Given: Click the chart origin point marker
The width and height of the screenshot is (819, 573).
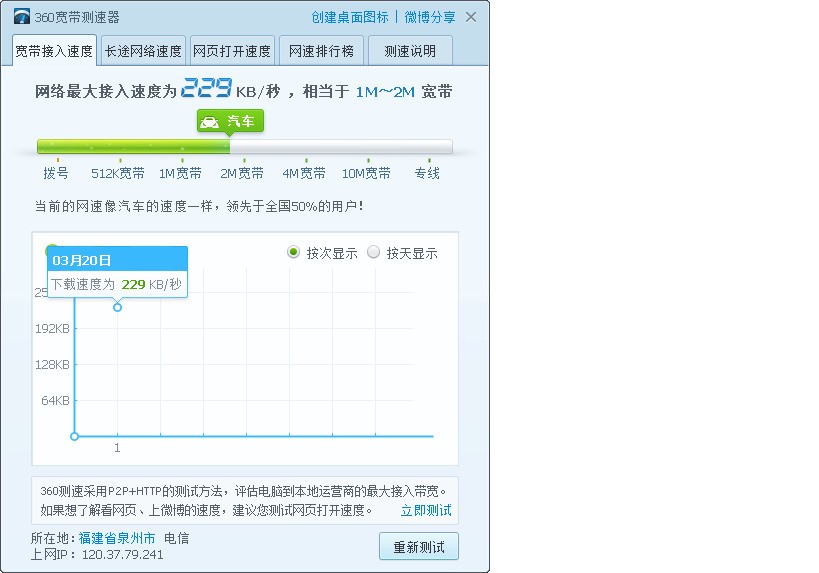Looking at the screenshot, I should (74, 436).
